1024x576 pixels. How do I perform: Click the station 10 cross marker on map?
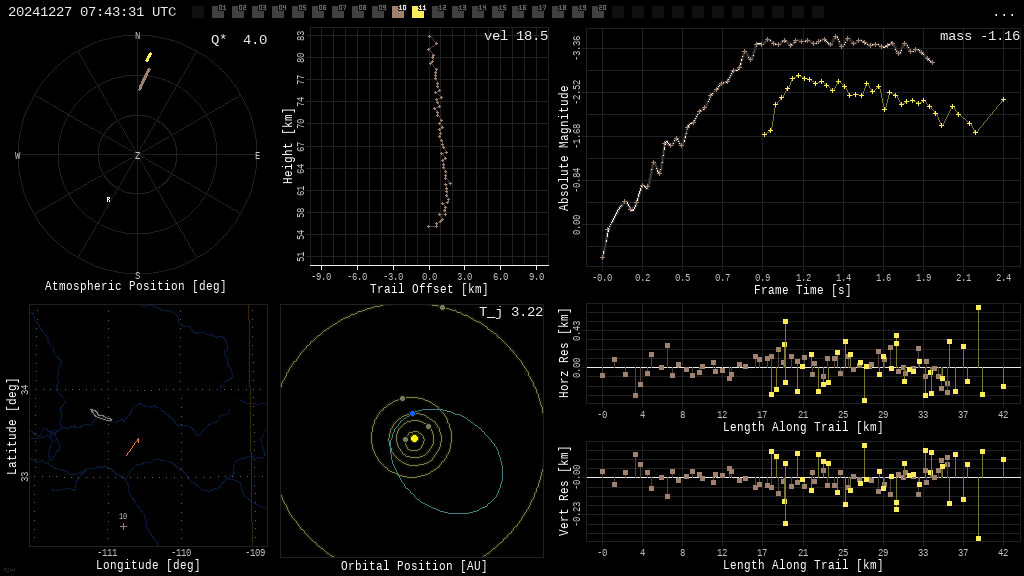click(123, 526)
